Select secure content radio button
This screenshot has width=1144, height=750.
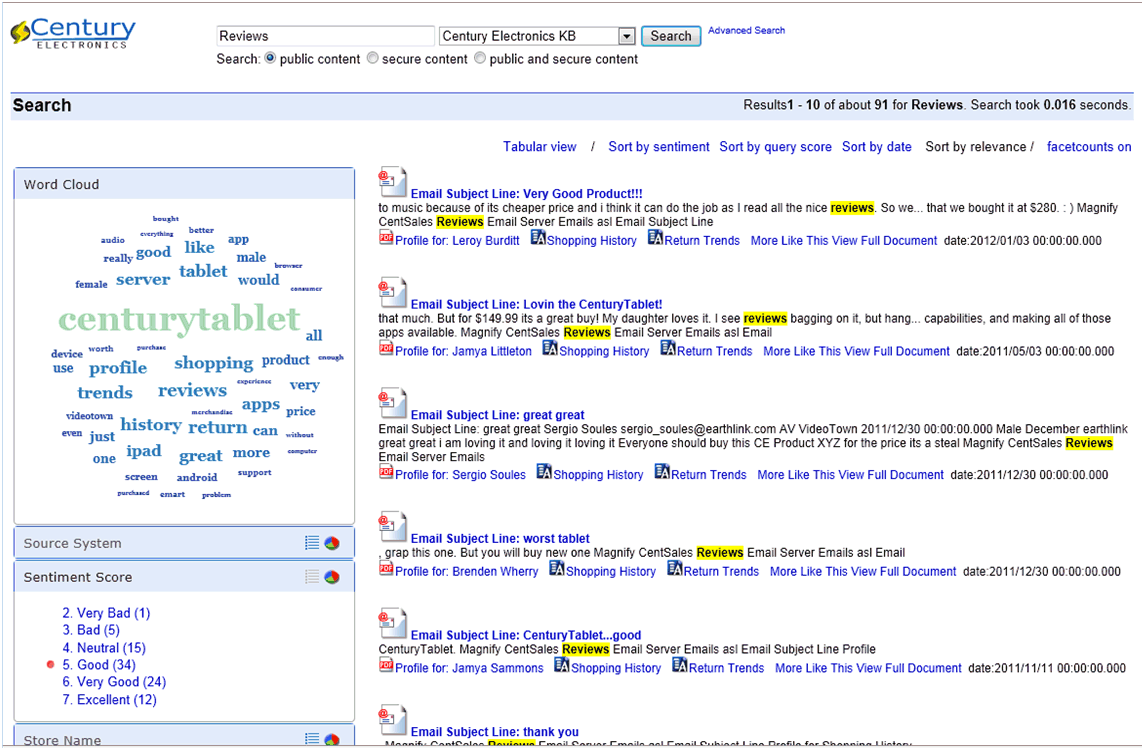click(373, 58)
